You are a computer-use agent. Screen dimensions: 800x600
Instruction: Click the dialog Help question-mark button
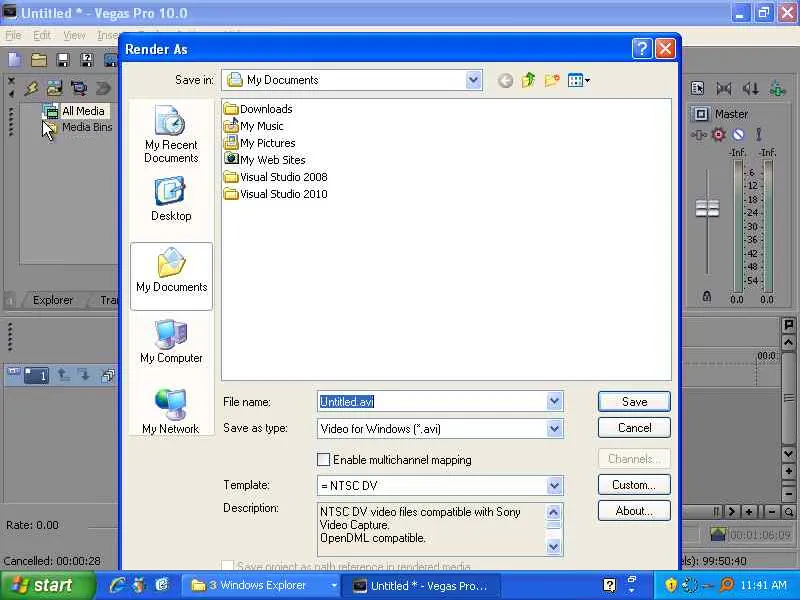(x=642, y=49)
